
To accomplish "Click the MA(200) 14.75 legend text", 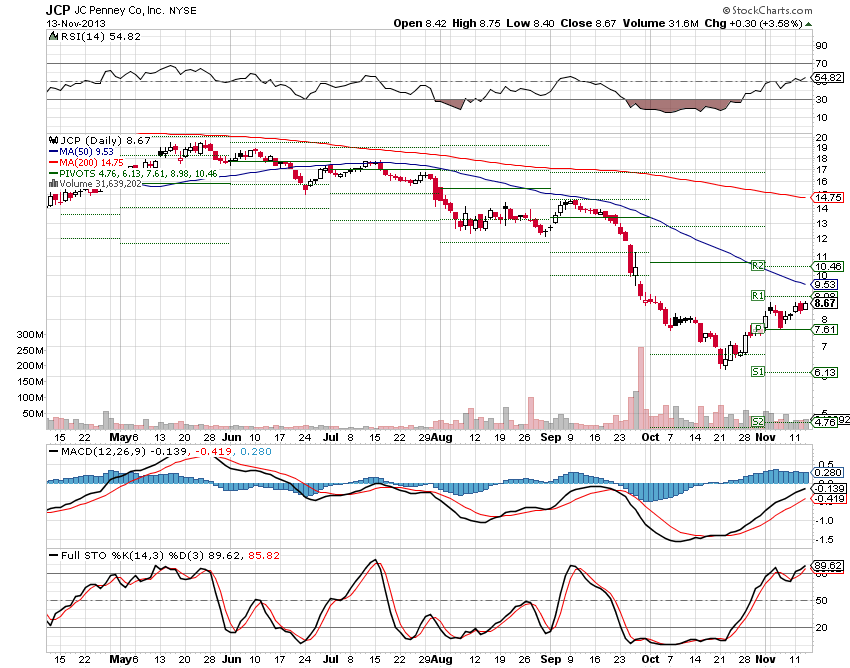I will [x=92, y=163].
